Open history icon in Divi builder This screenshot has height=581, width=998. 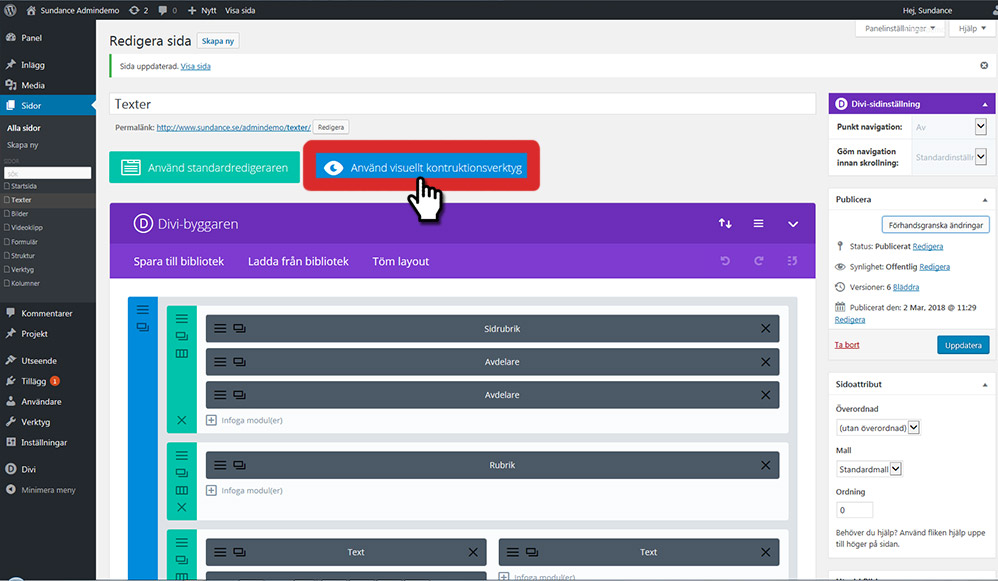point(792,261)
